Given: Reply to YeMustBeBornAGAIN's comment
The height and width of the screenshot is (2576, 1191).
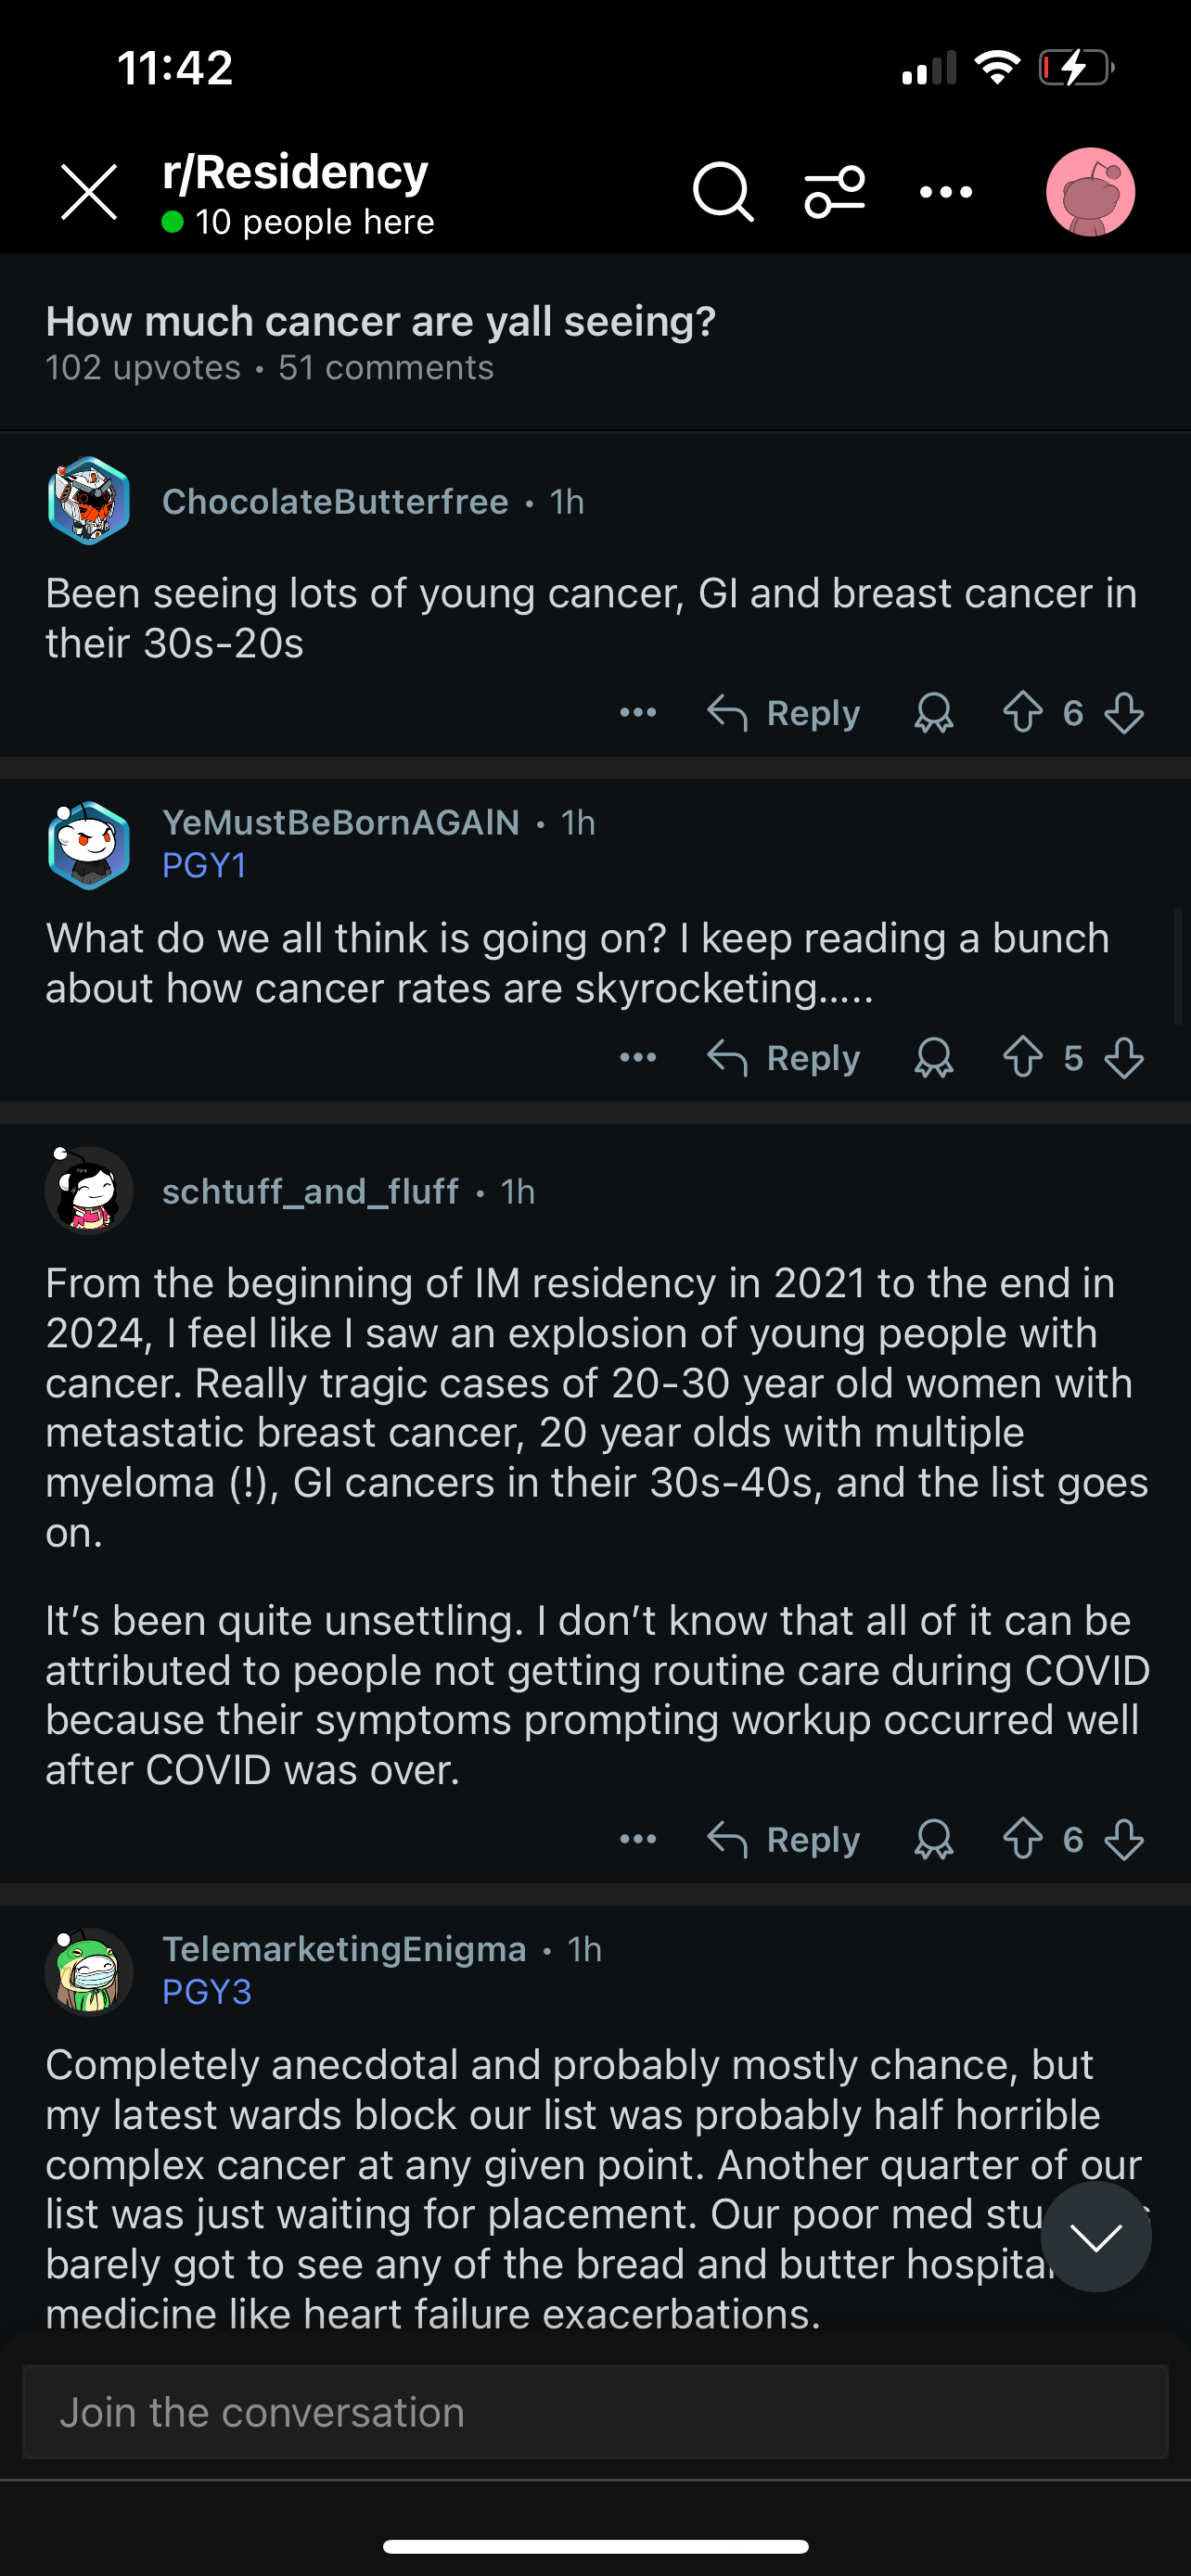Looking at the screenshot, I should click(x=783, y=1058).
